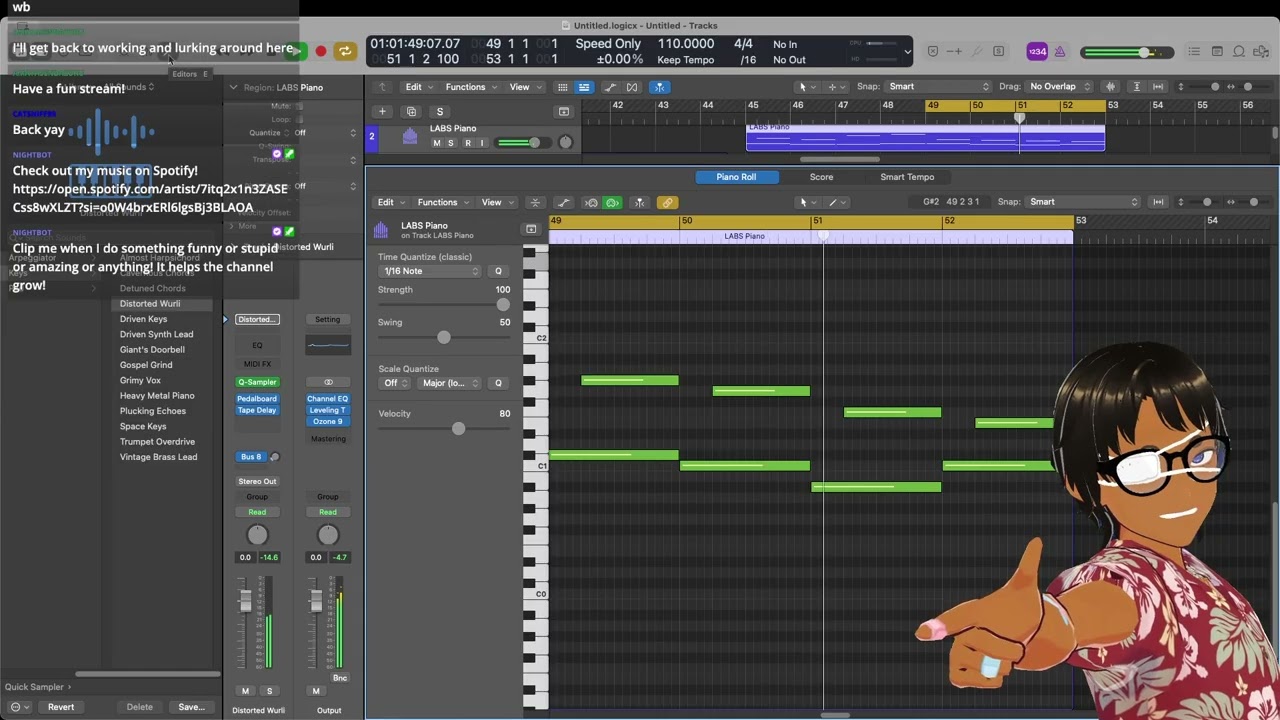Record-enable the LABS Piano track
The height and width of the screenshot is (720, 1280).
click(x=467, y=143)
